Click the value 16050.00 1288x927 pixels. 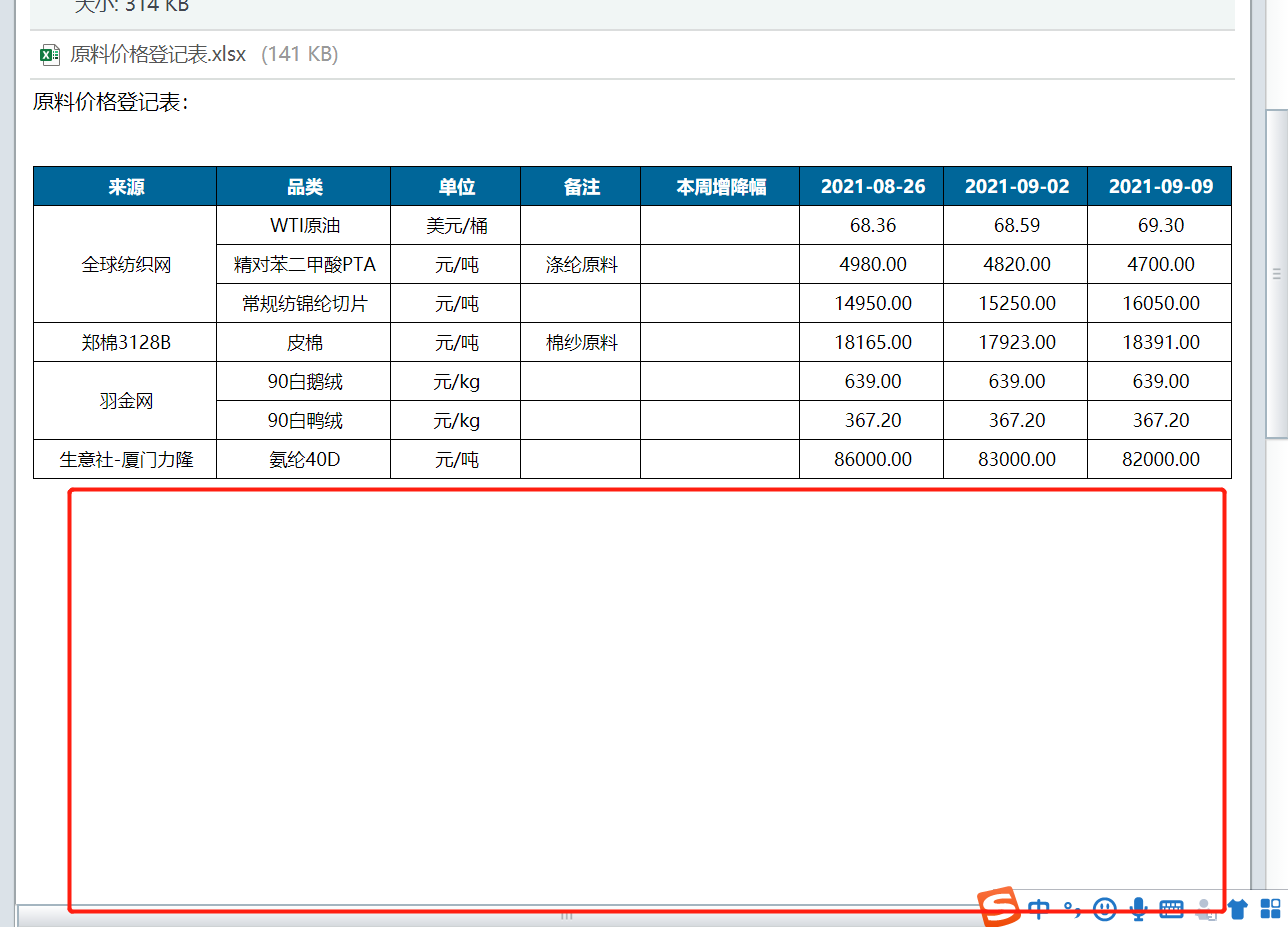pyautogui.click(x=1160, y=304)
